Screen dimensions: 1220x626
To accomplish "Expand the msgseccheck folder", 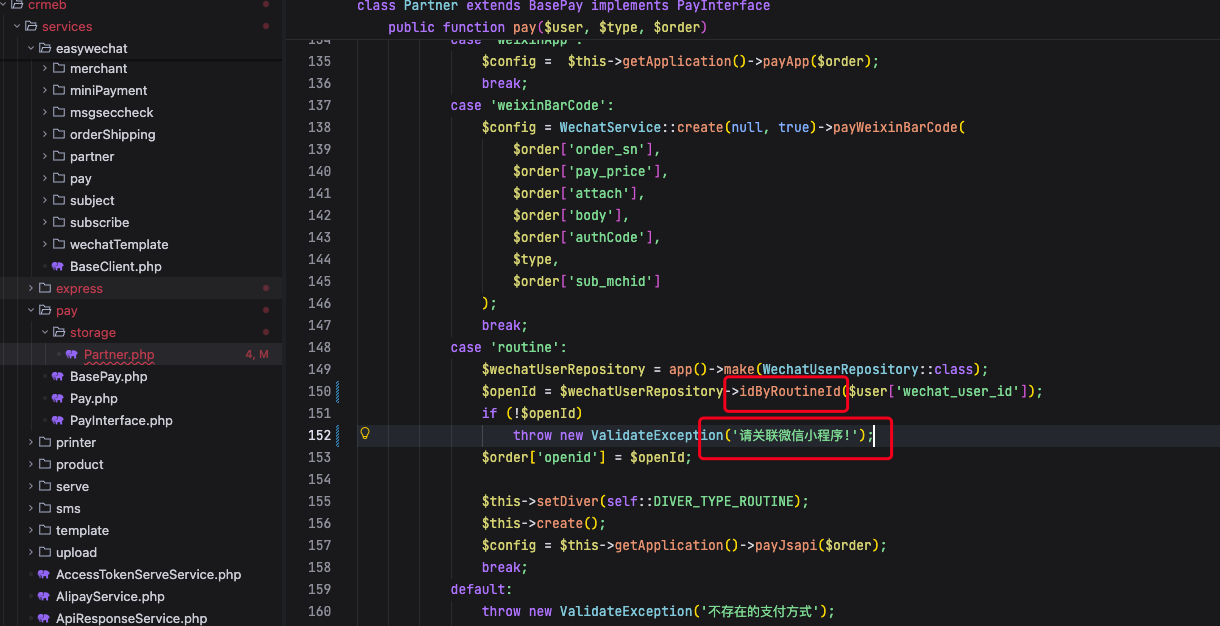I will [x=46, y=112].
